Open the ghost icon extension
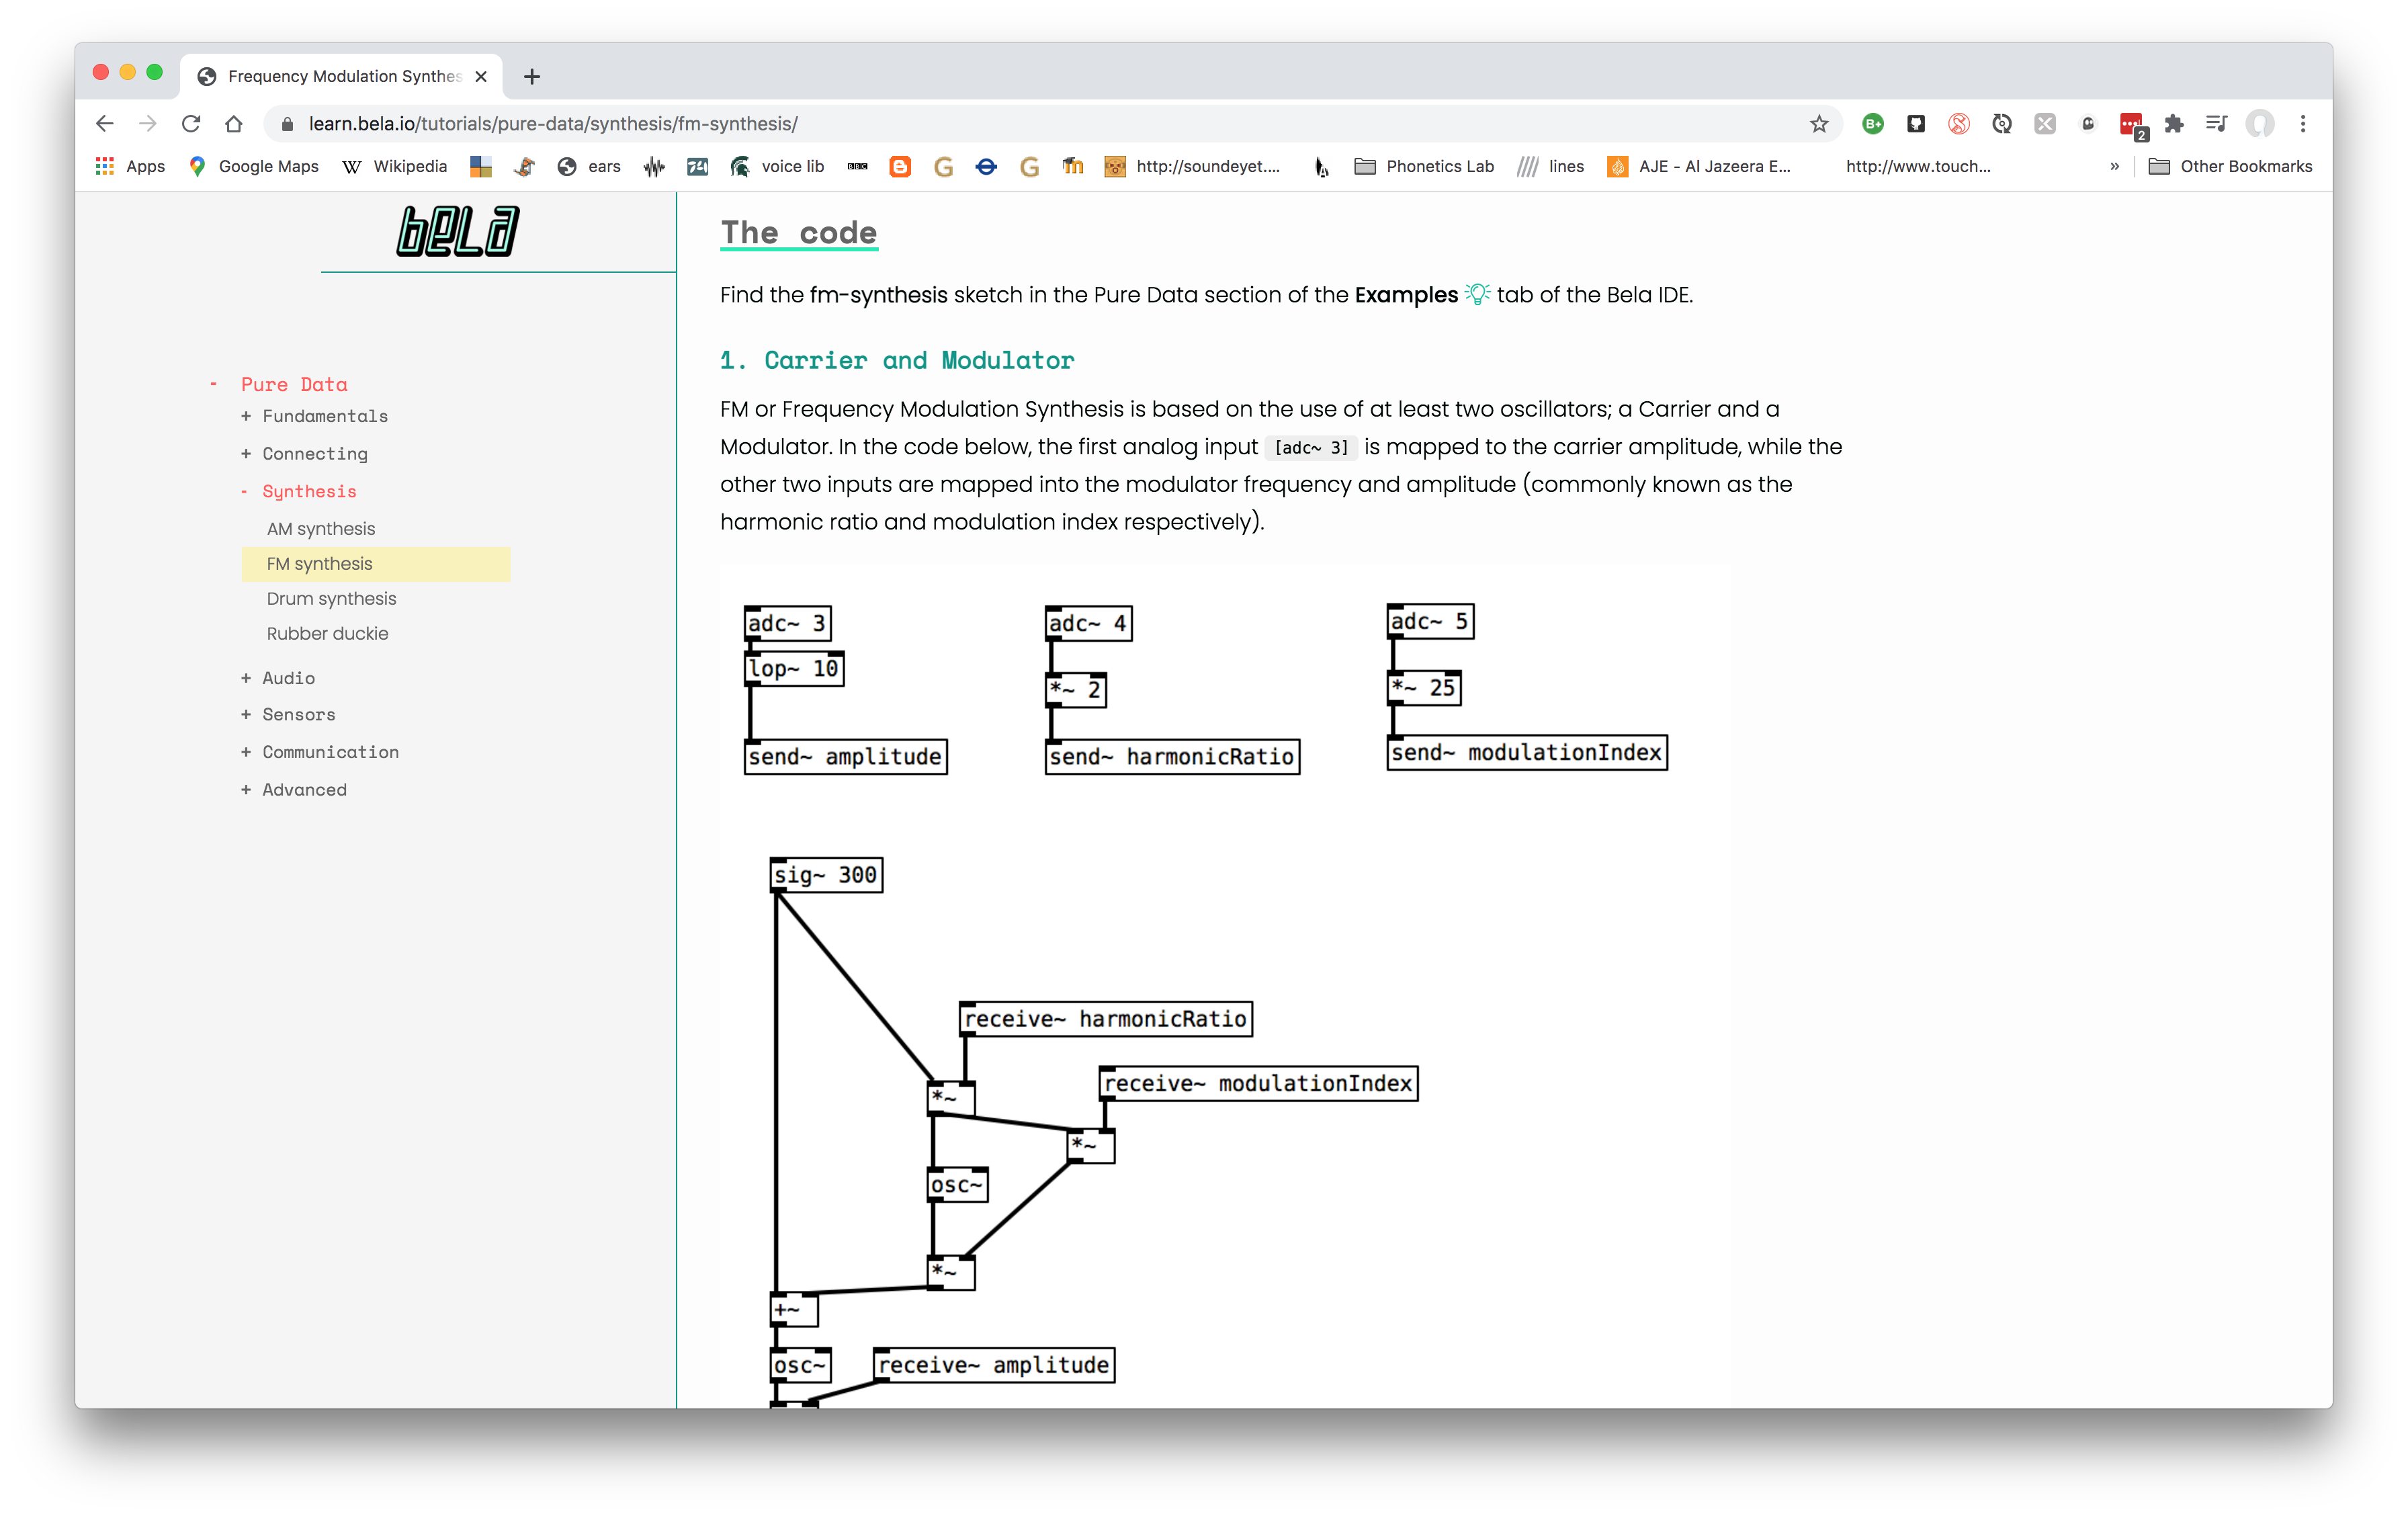This screenshot has width=2408, height=1516. tap(2088, 123)
